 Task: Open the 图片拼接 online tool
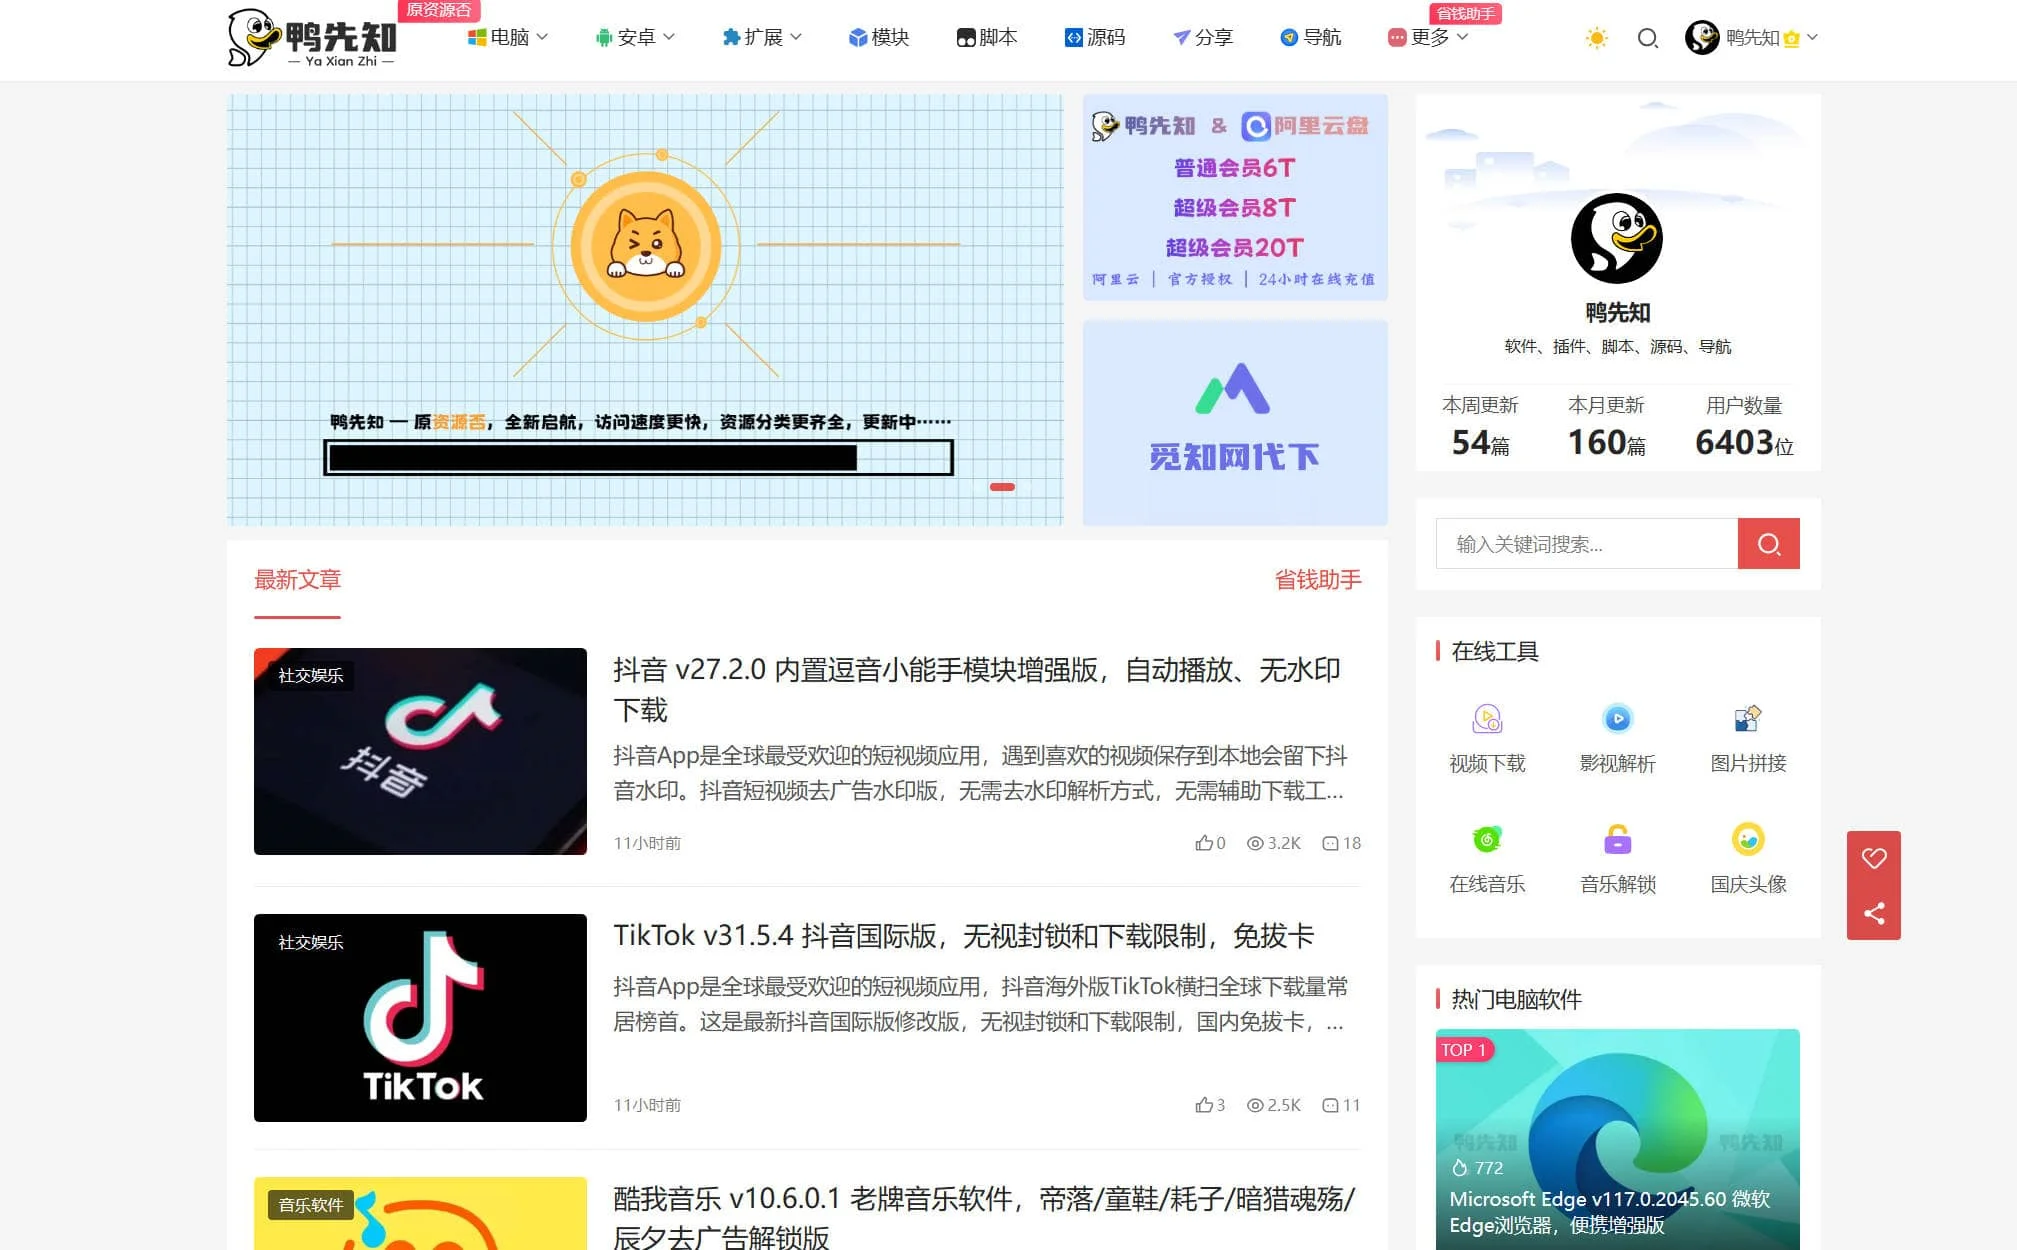click(x=1748, y=739)
